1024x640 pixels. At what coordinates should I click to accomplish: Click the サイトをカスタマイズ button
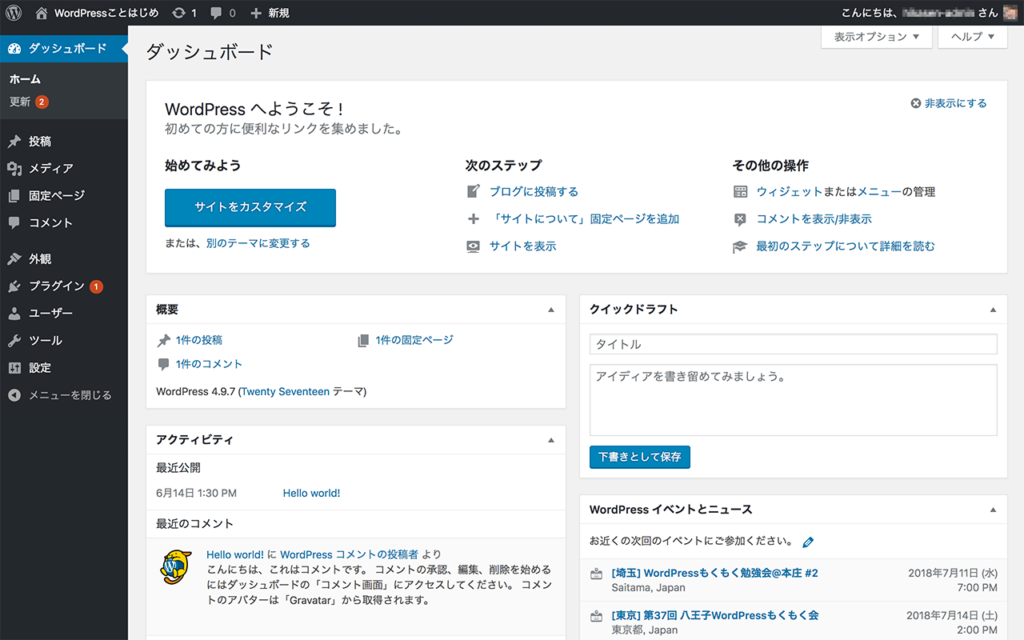point(250,208)
